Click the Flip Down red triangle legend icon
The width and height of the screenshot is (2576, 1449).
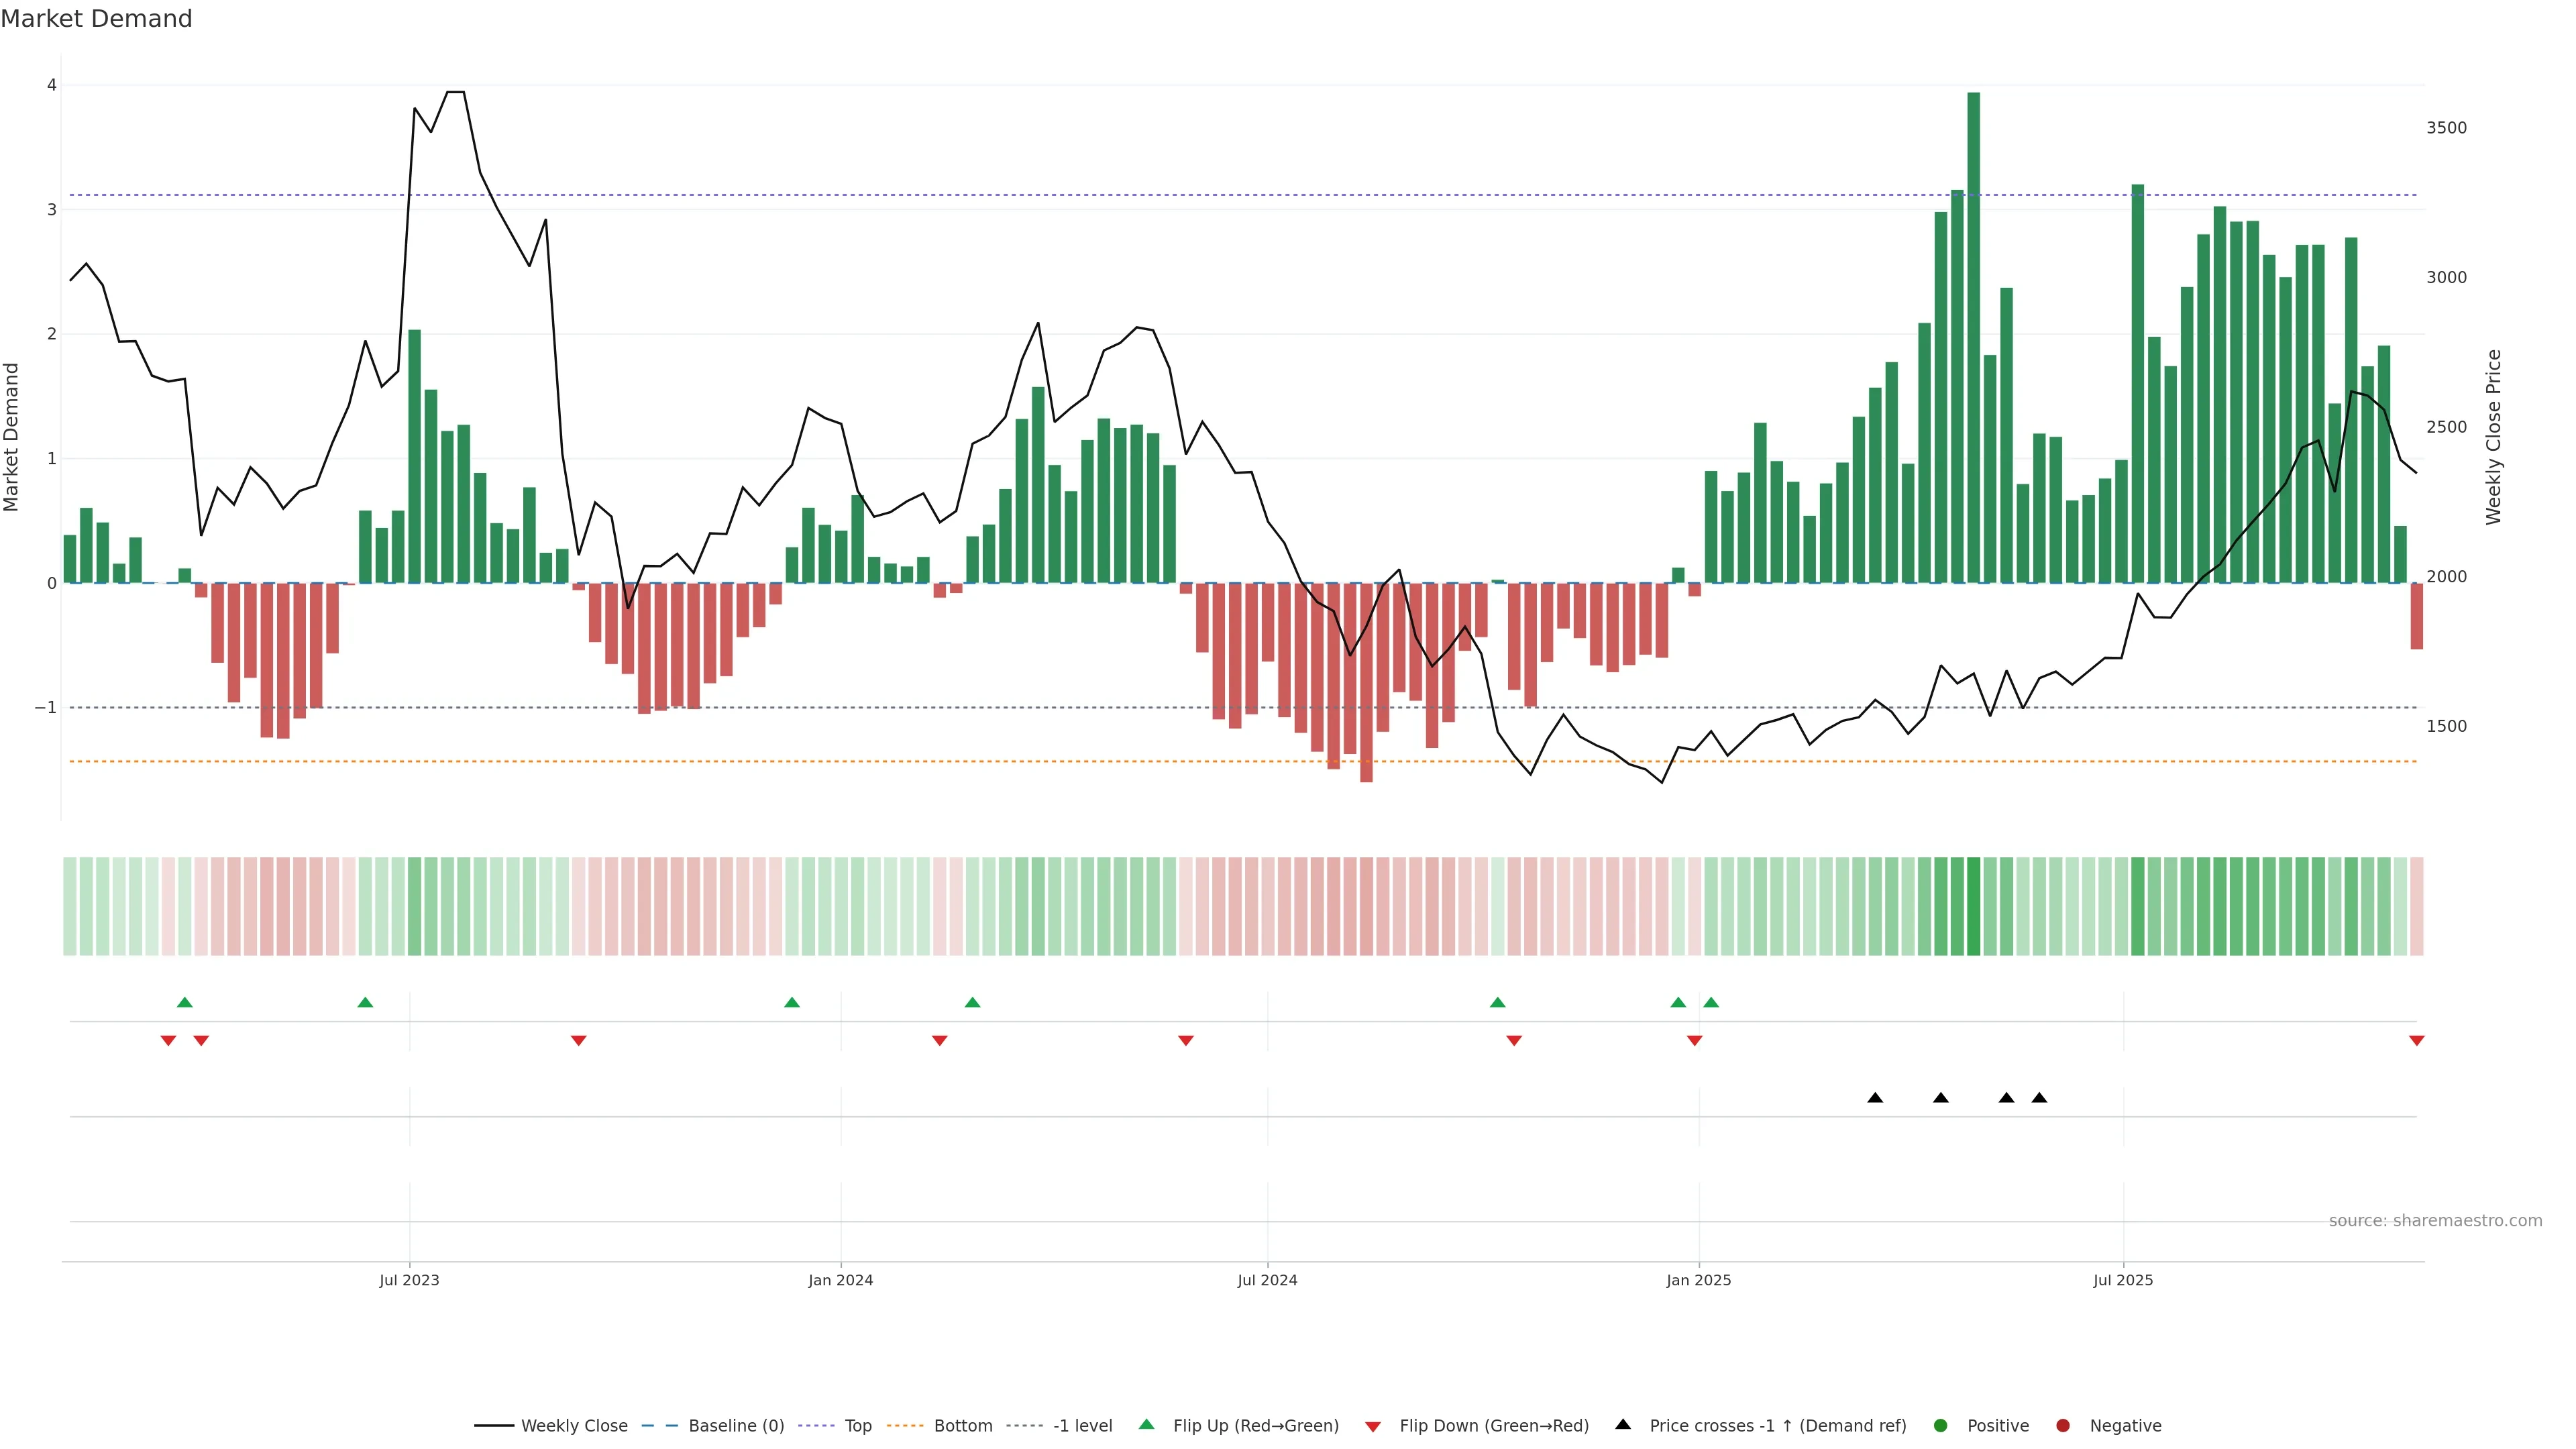click(1373, 1426)
